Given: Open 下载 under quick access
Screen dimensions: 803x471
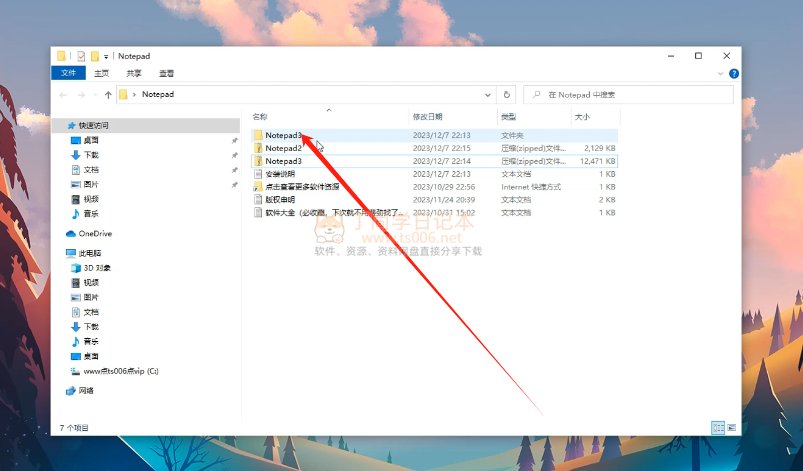Looking at the screenshot, I should pos(91,155).
